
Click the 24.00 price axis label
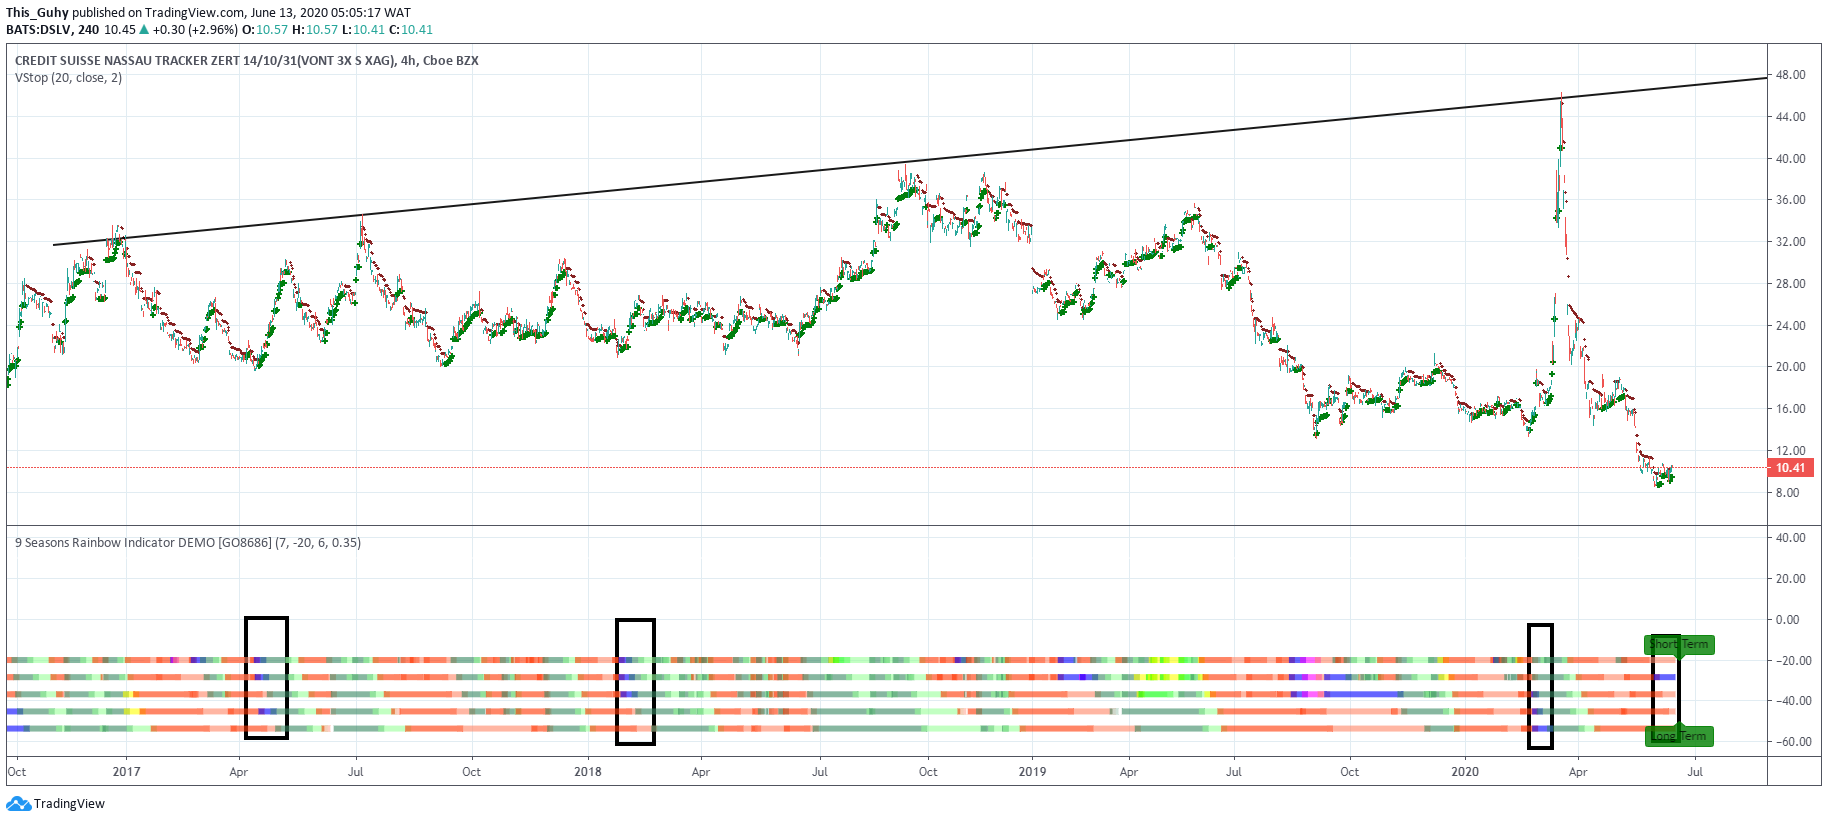(x=1790, y=326)
